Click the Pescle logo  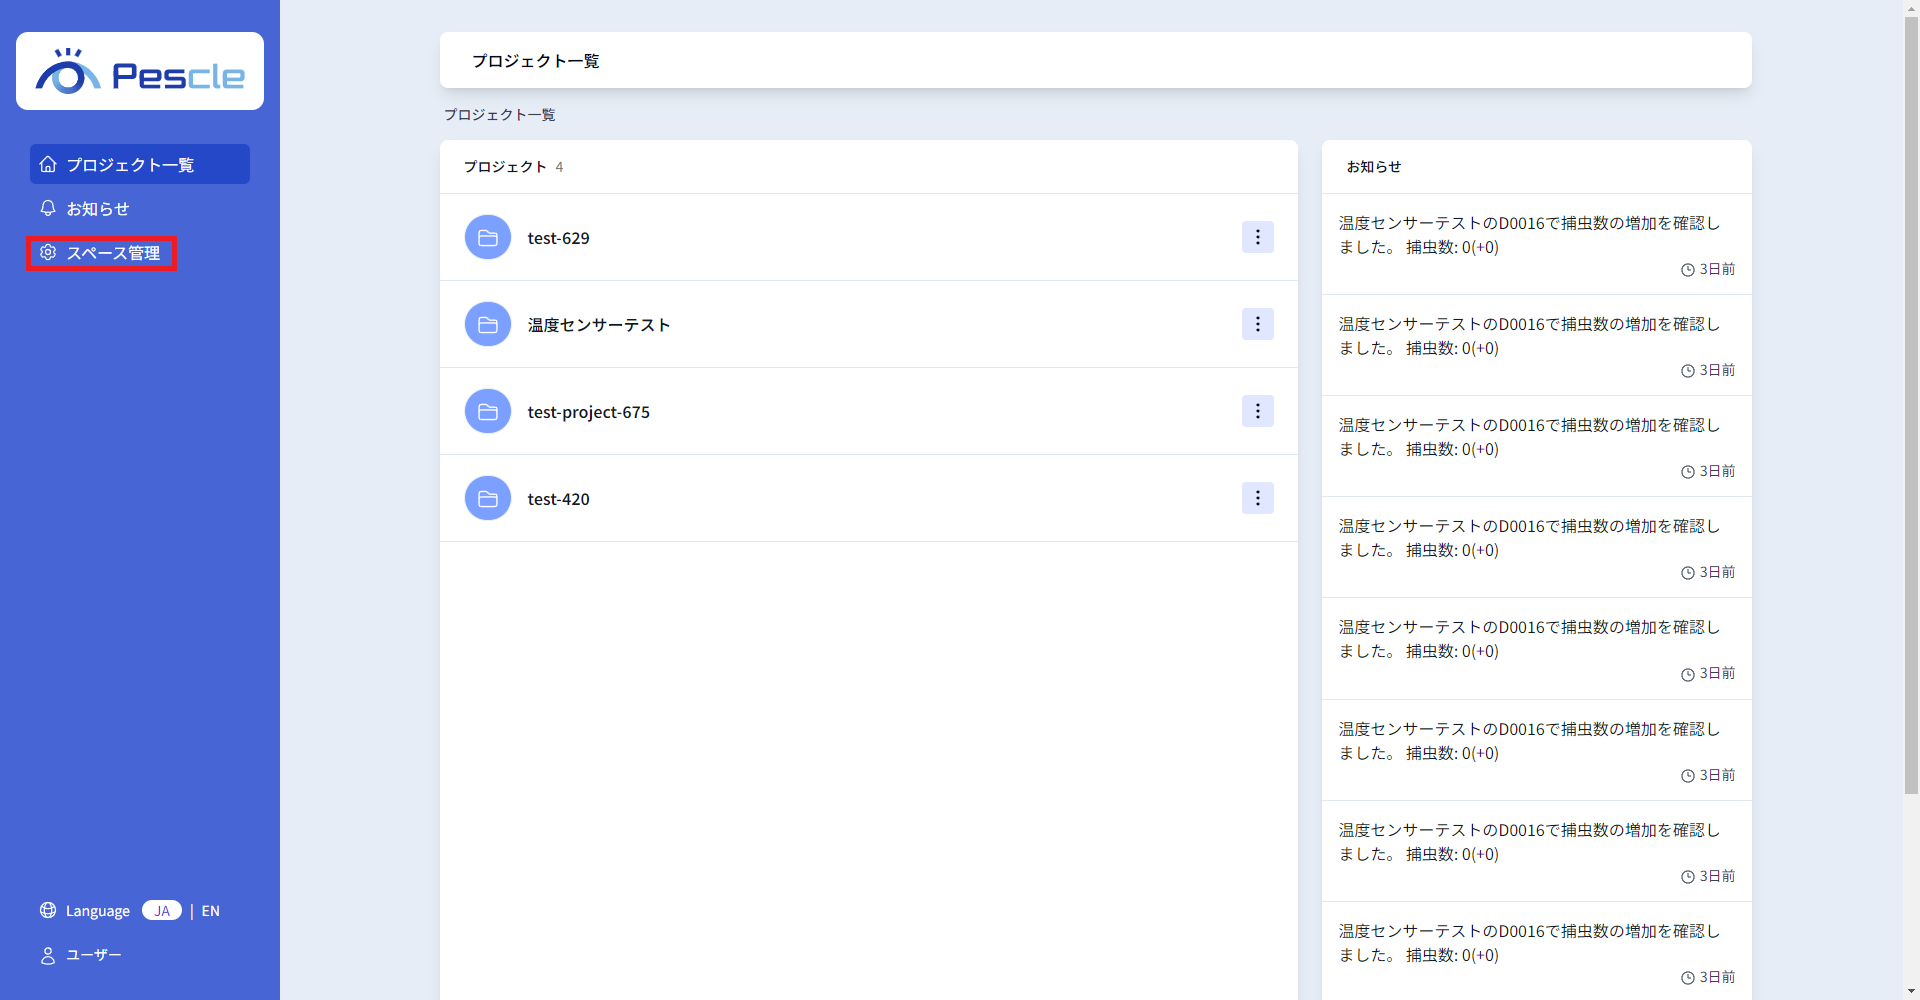pos(140,72)
